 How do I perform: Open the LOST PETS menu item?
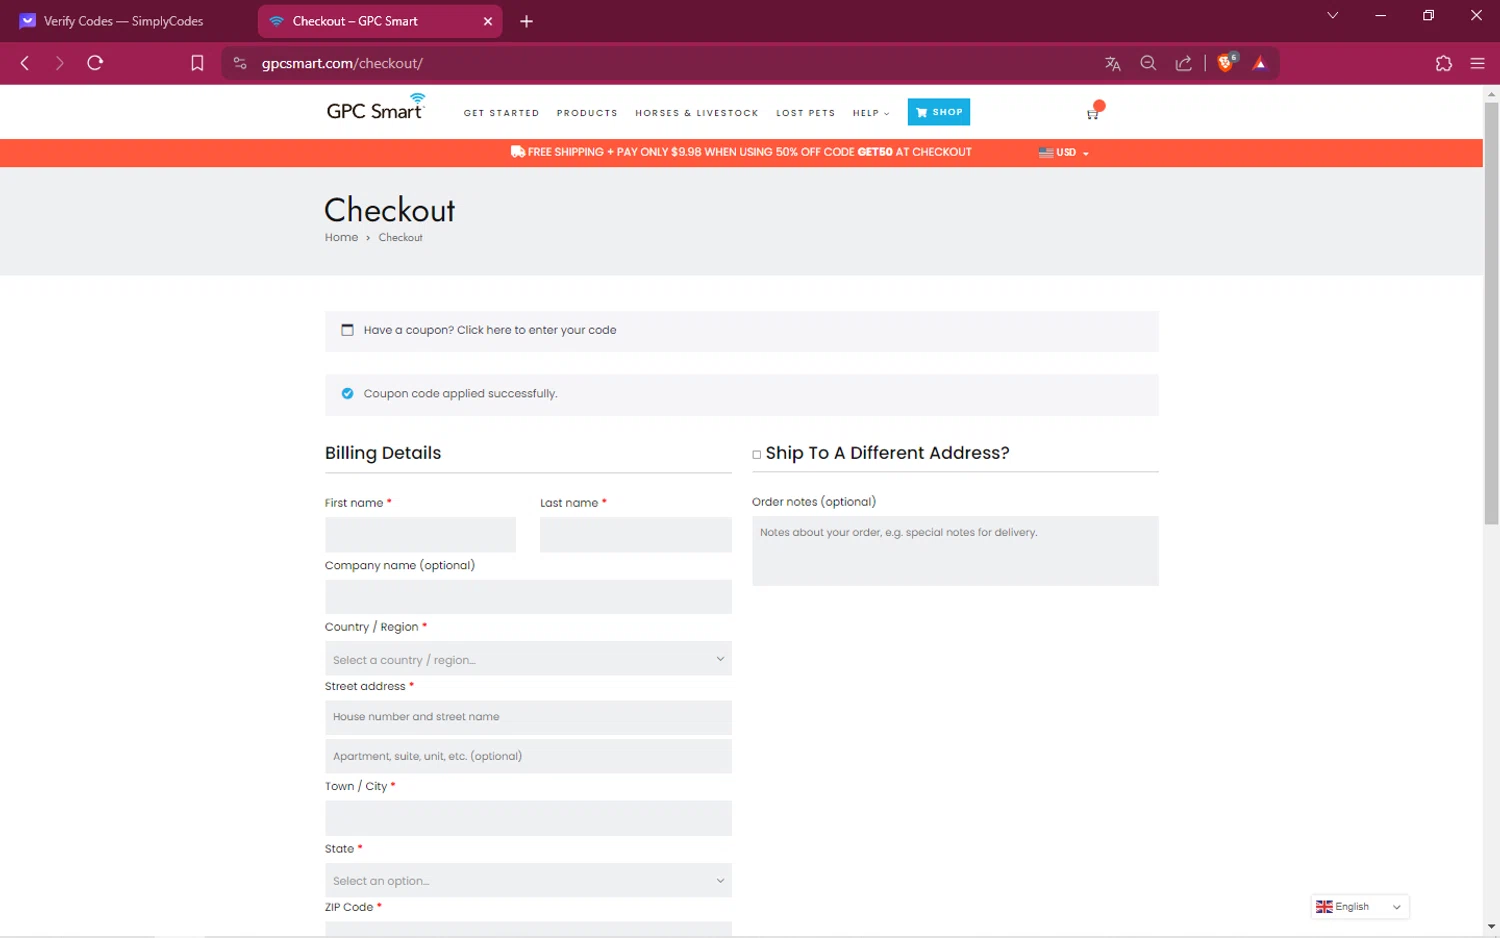click(x=805, y=113)
